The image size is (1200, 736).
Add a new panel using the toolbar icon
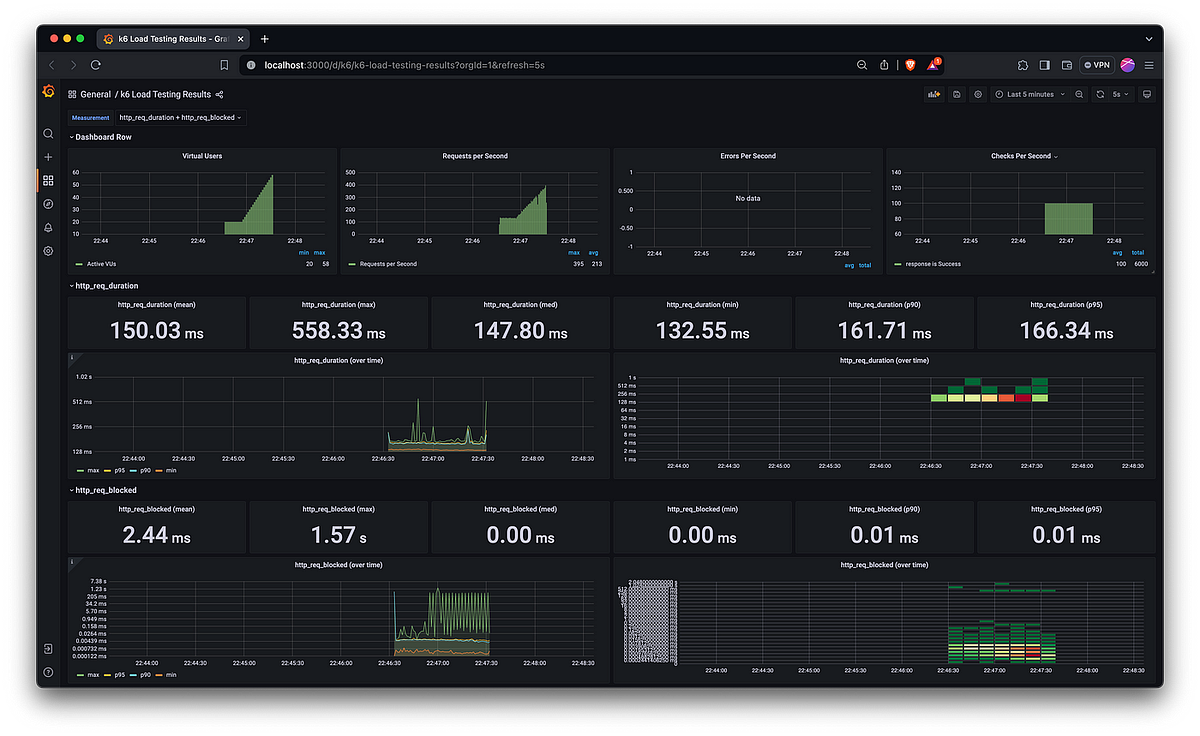click(932, 93)
